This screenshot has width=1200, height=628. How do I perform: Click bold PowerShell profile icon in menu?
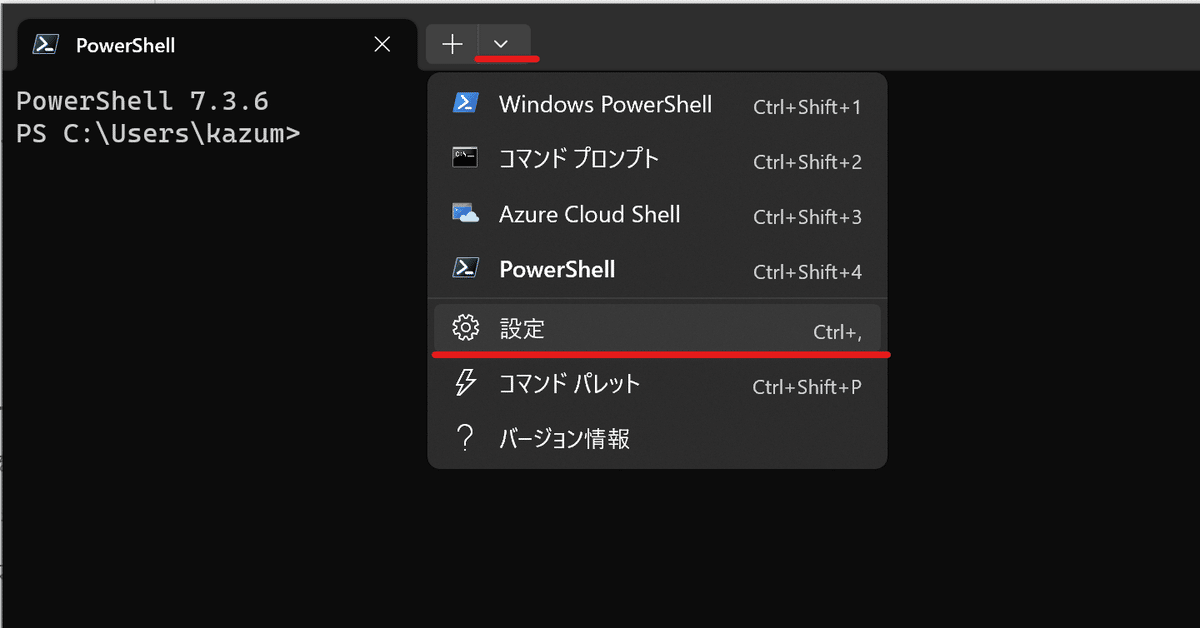coord(464,269)
